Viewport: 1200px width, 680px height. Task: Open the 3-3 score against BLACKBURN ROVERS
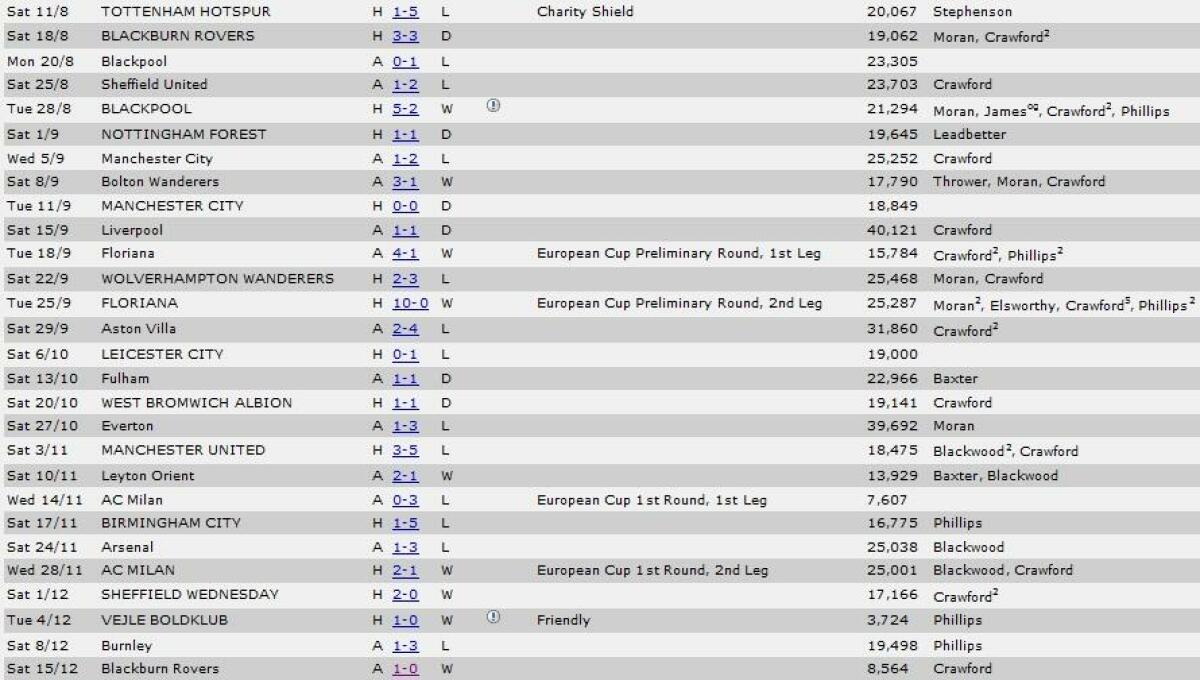coord(405,36)
